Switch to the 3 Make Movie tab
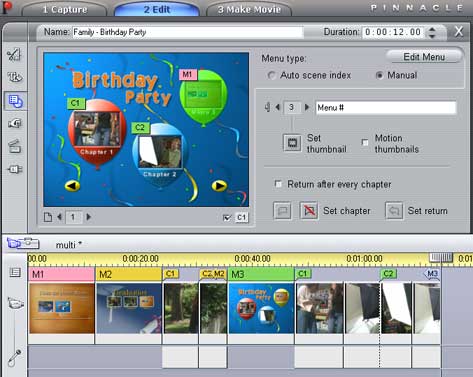 pyautogui.click(x=249, y=9)
